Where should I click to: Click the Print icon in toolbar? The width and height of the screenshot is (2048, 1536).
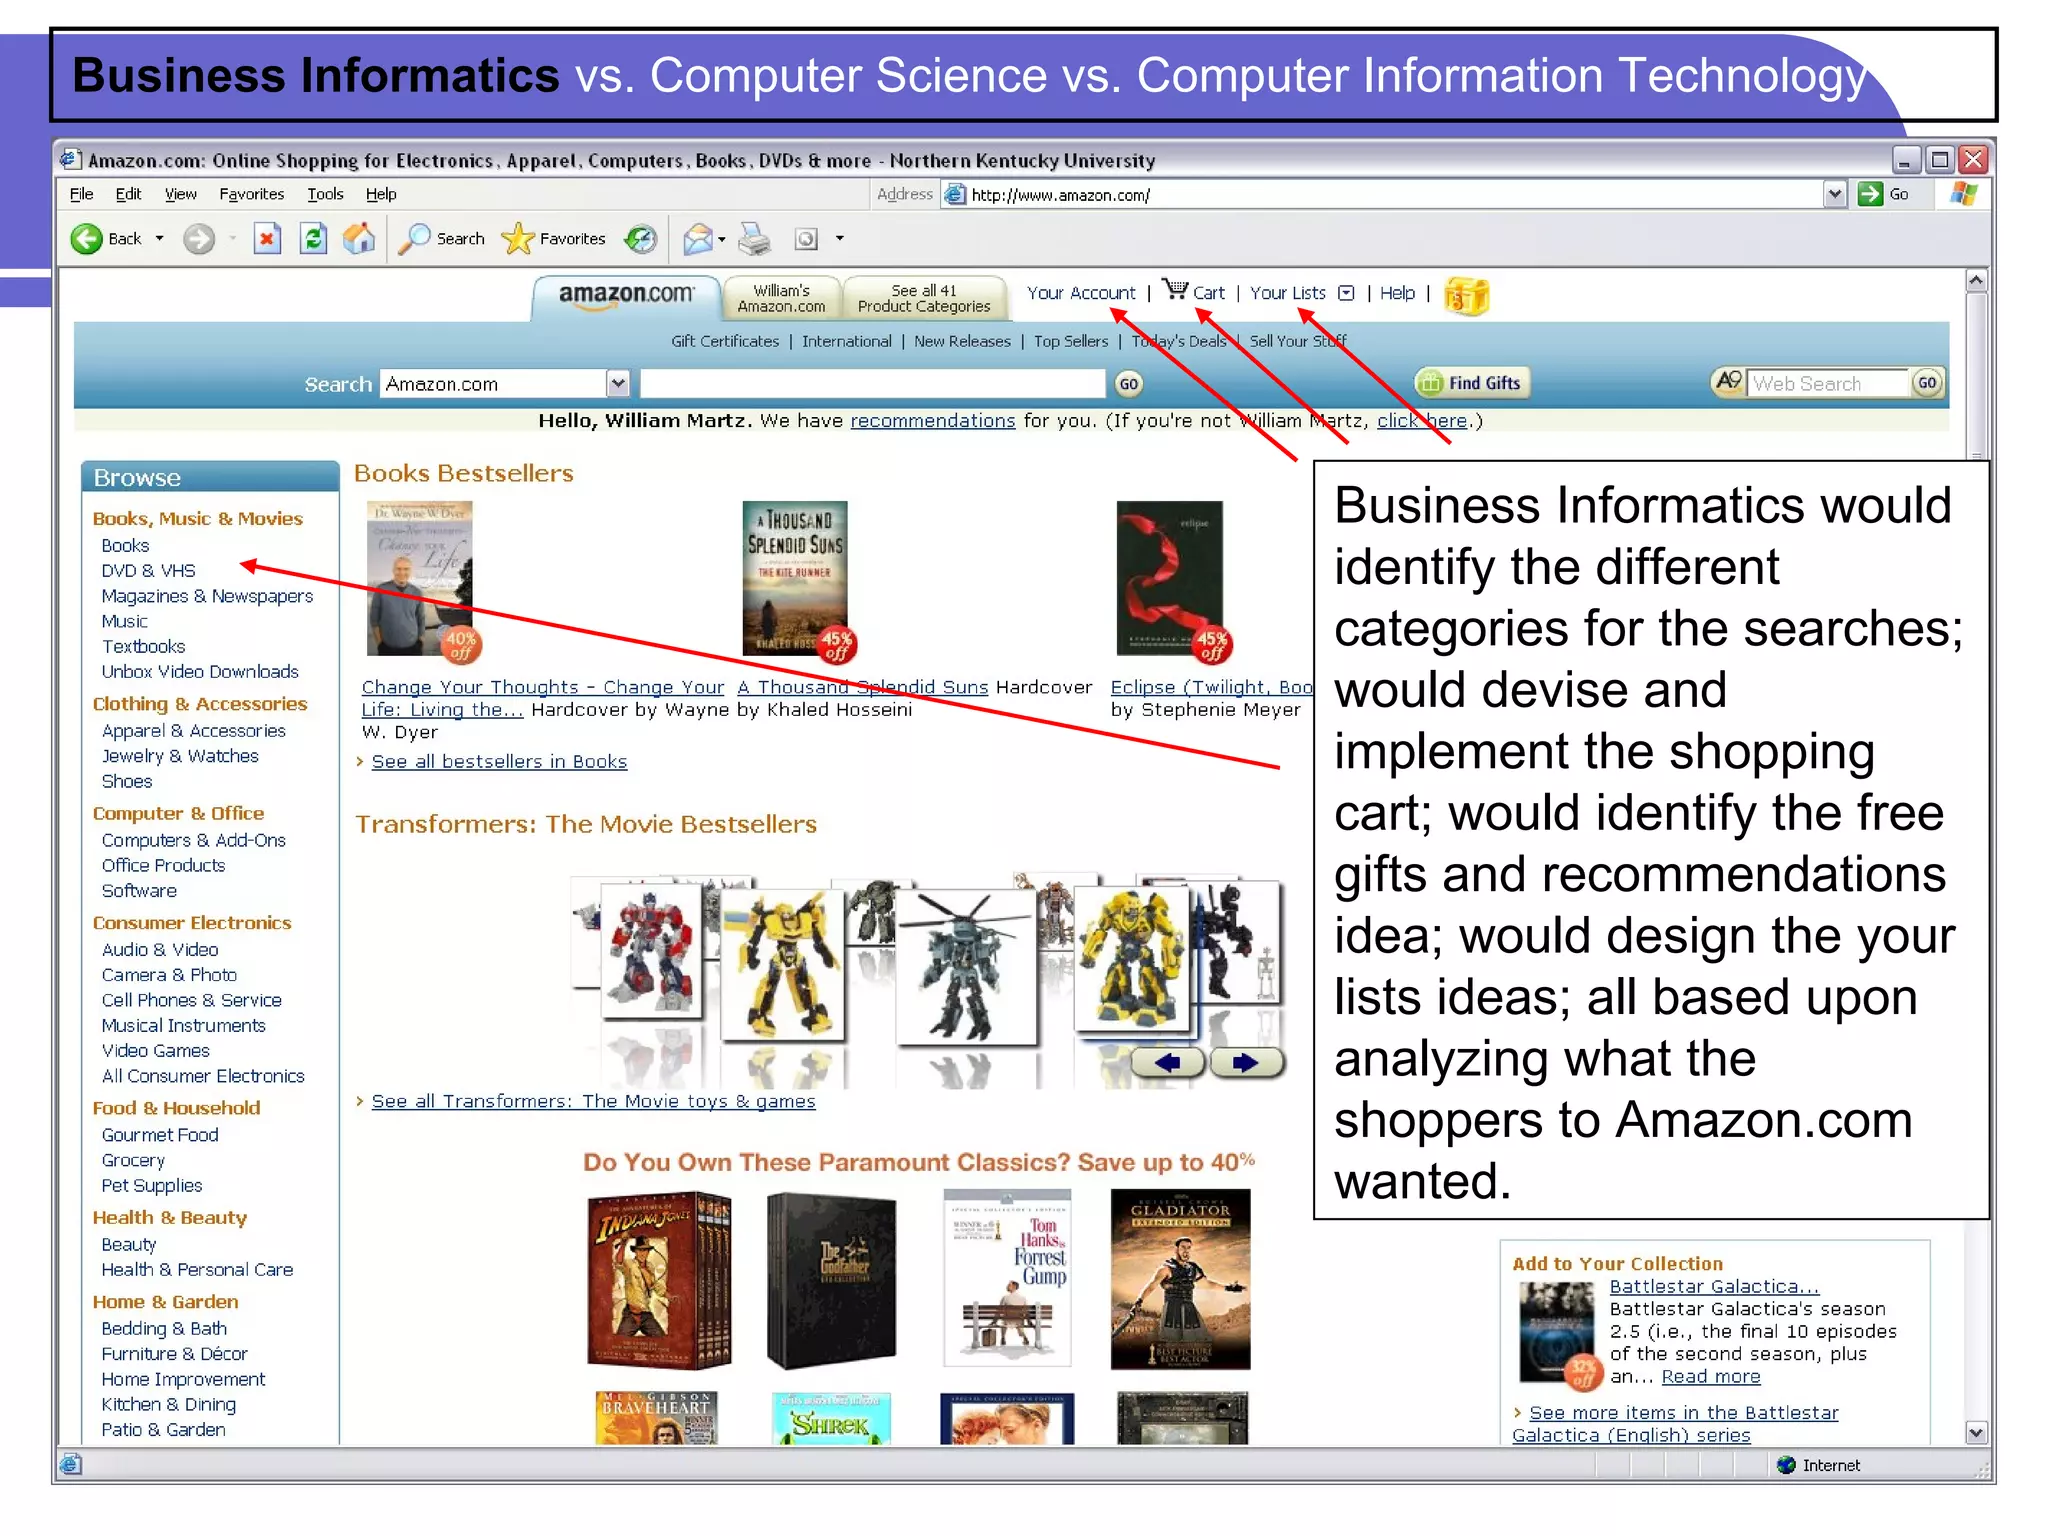click(x=755, y=239)
